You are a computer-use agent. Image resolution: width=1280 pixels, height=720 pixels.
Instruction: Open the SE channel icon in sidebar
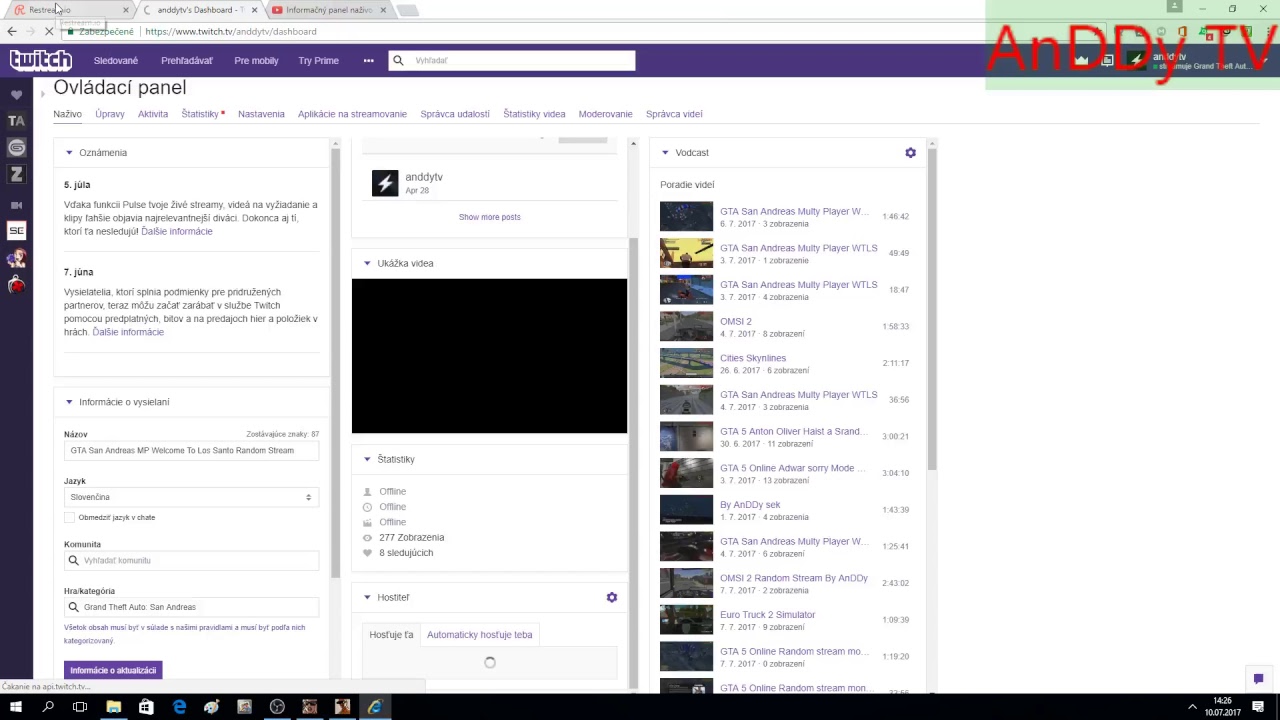[16, 231]
